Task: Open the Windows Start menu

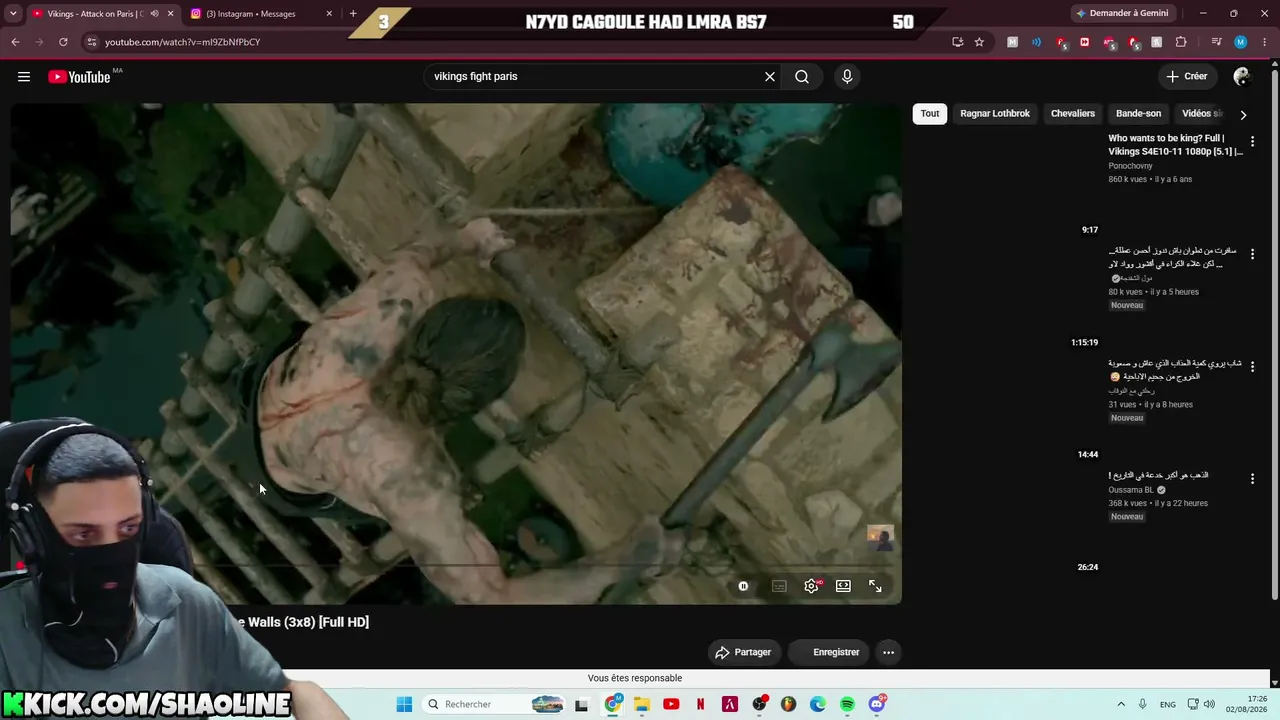Action: click(x=404, y=704)
